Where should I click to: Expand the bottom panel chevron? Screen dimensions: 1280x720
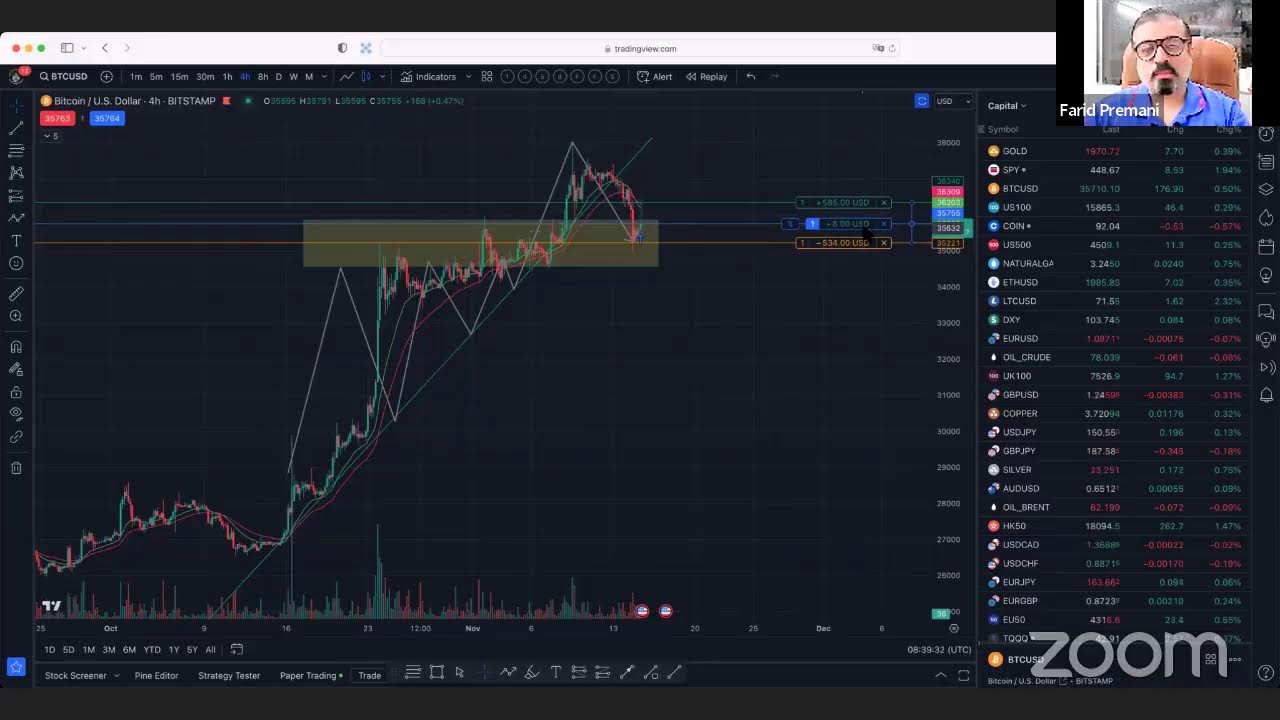pyautogui.click(x=940, y=676)
